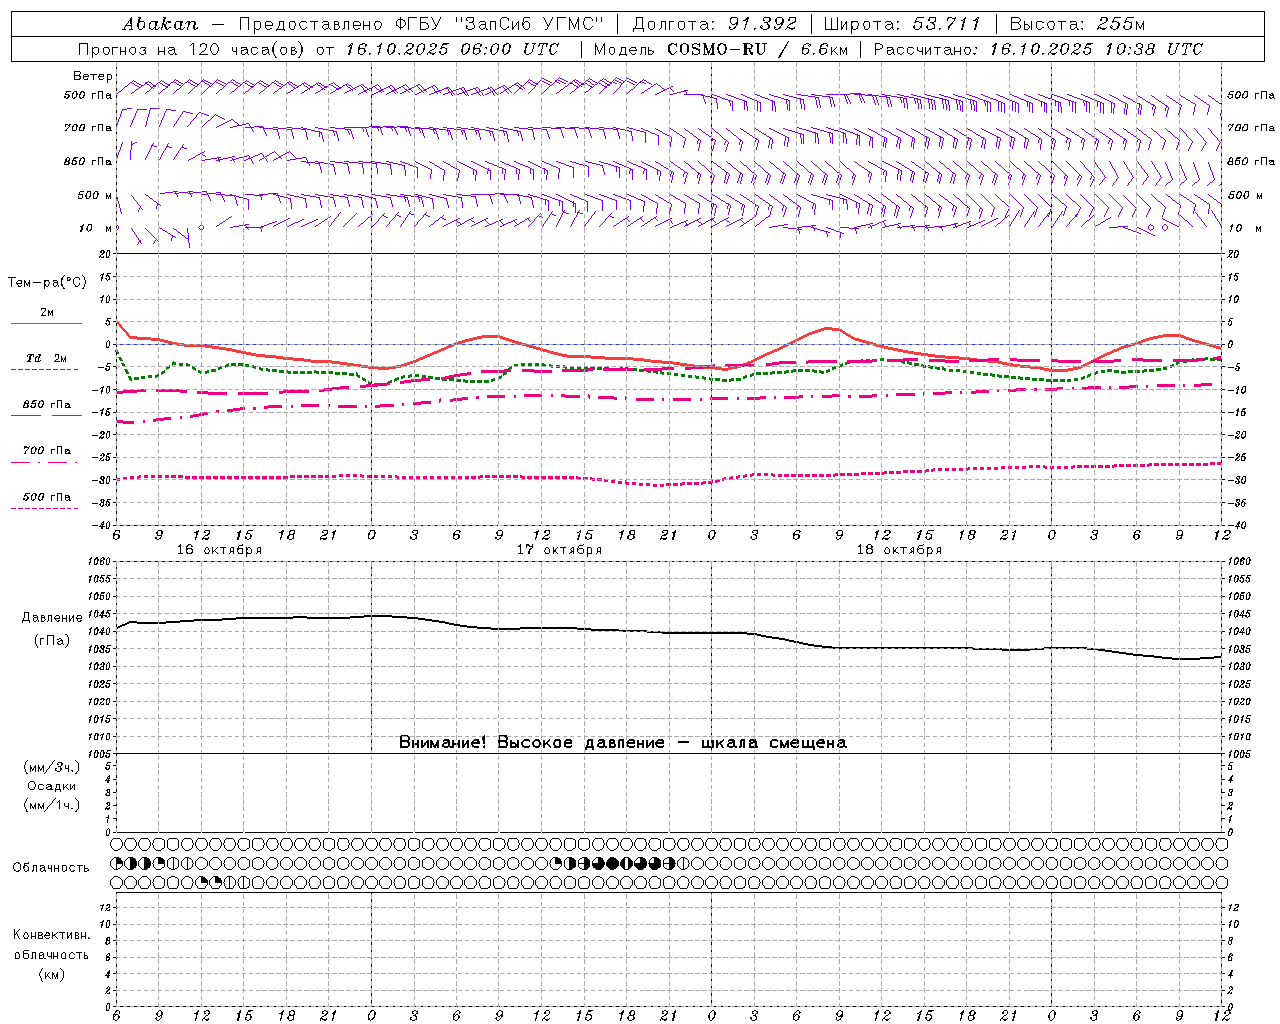
Task: Click the Давление panel label
Action: (x=51, y=618)
